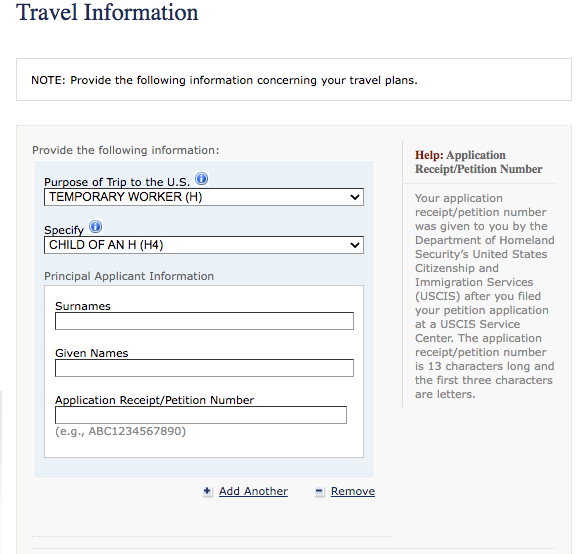The image size is (579, 554).
Task: Click the Purpose of Trip to the U.S. label
Action: [117, 182]
